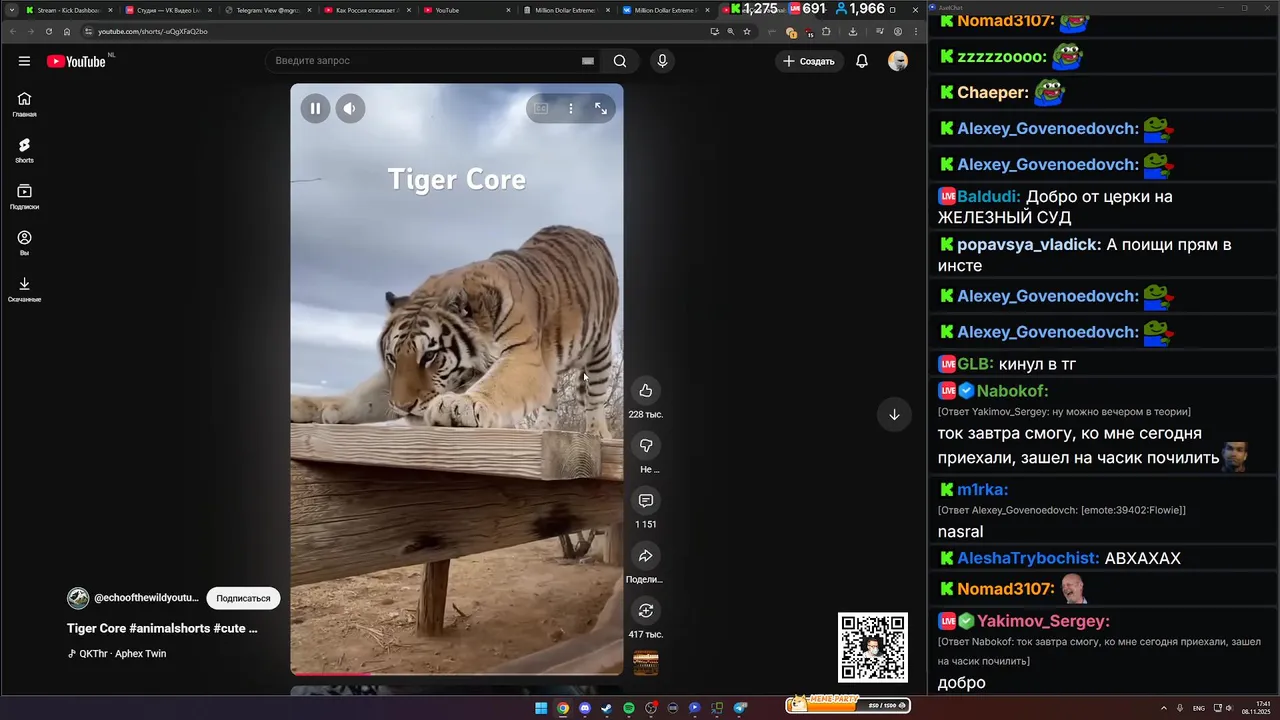The image size is (1280, 720).
Task: Reload the page in browser
Action: (48, 31)
